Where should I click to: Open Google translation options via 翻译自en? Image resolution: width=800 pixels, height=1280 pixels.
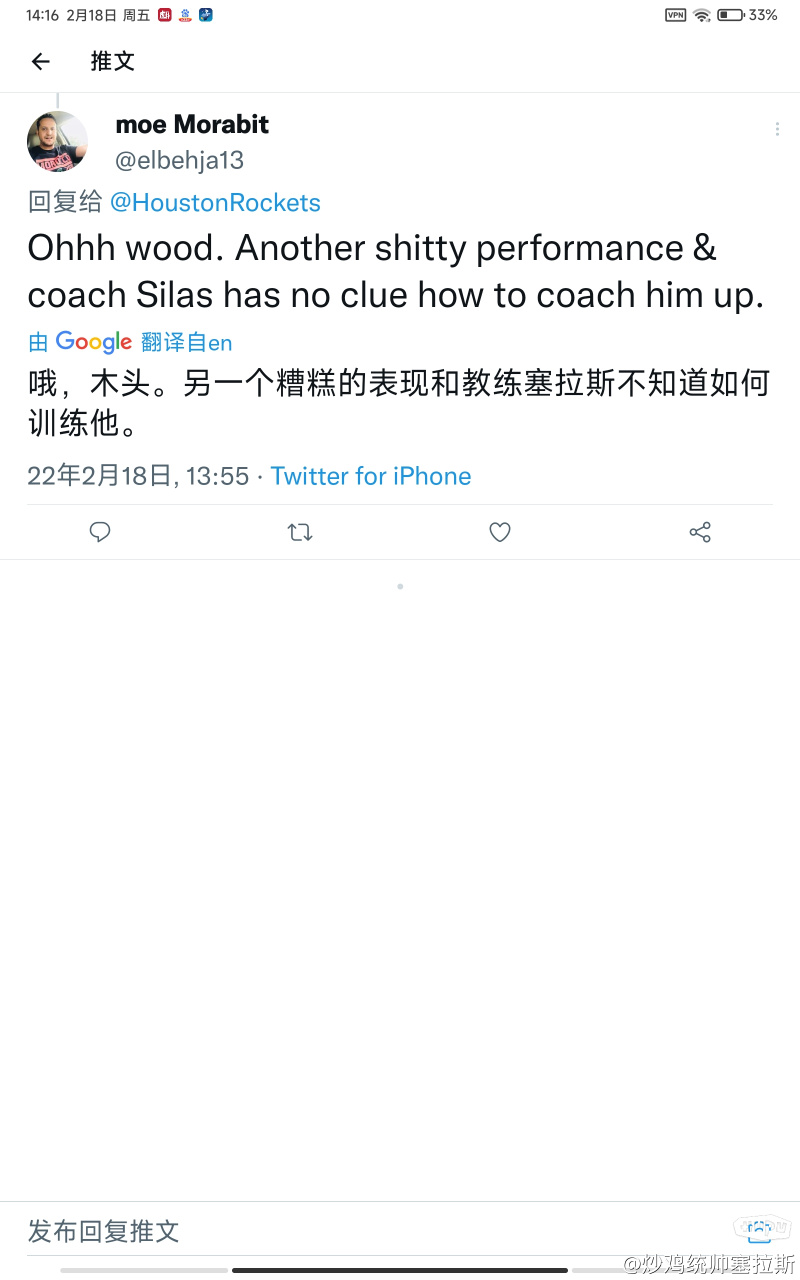click(x=187, y=342)
